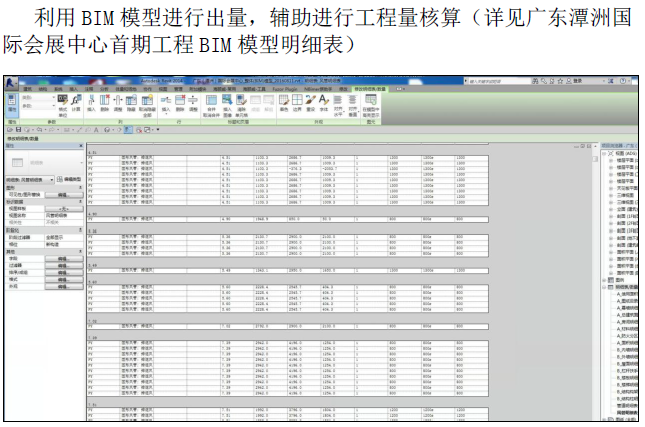
Task: Click Unhide All (取消隐藏全部) icon
Action: click(x=147, y=105)
